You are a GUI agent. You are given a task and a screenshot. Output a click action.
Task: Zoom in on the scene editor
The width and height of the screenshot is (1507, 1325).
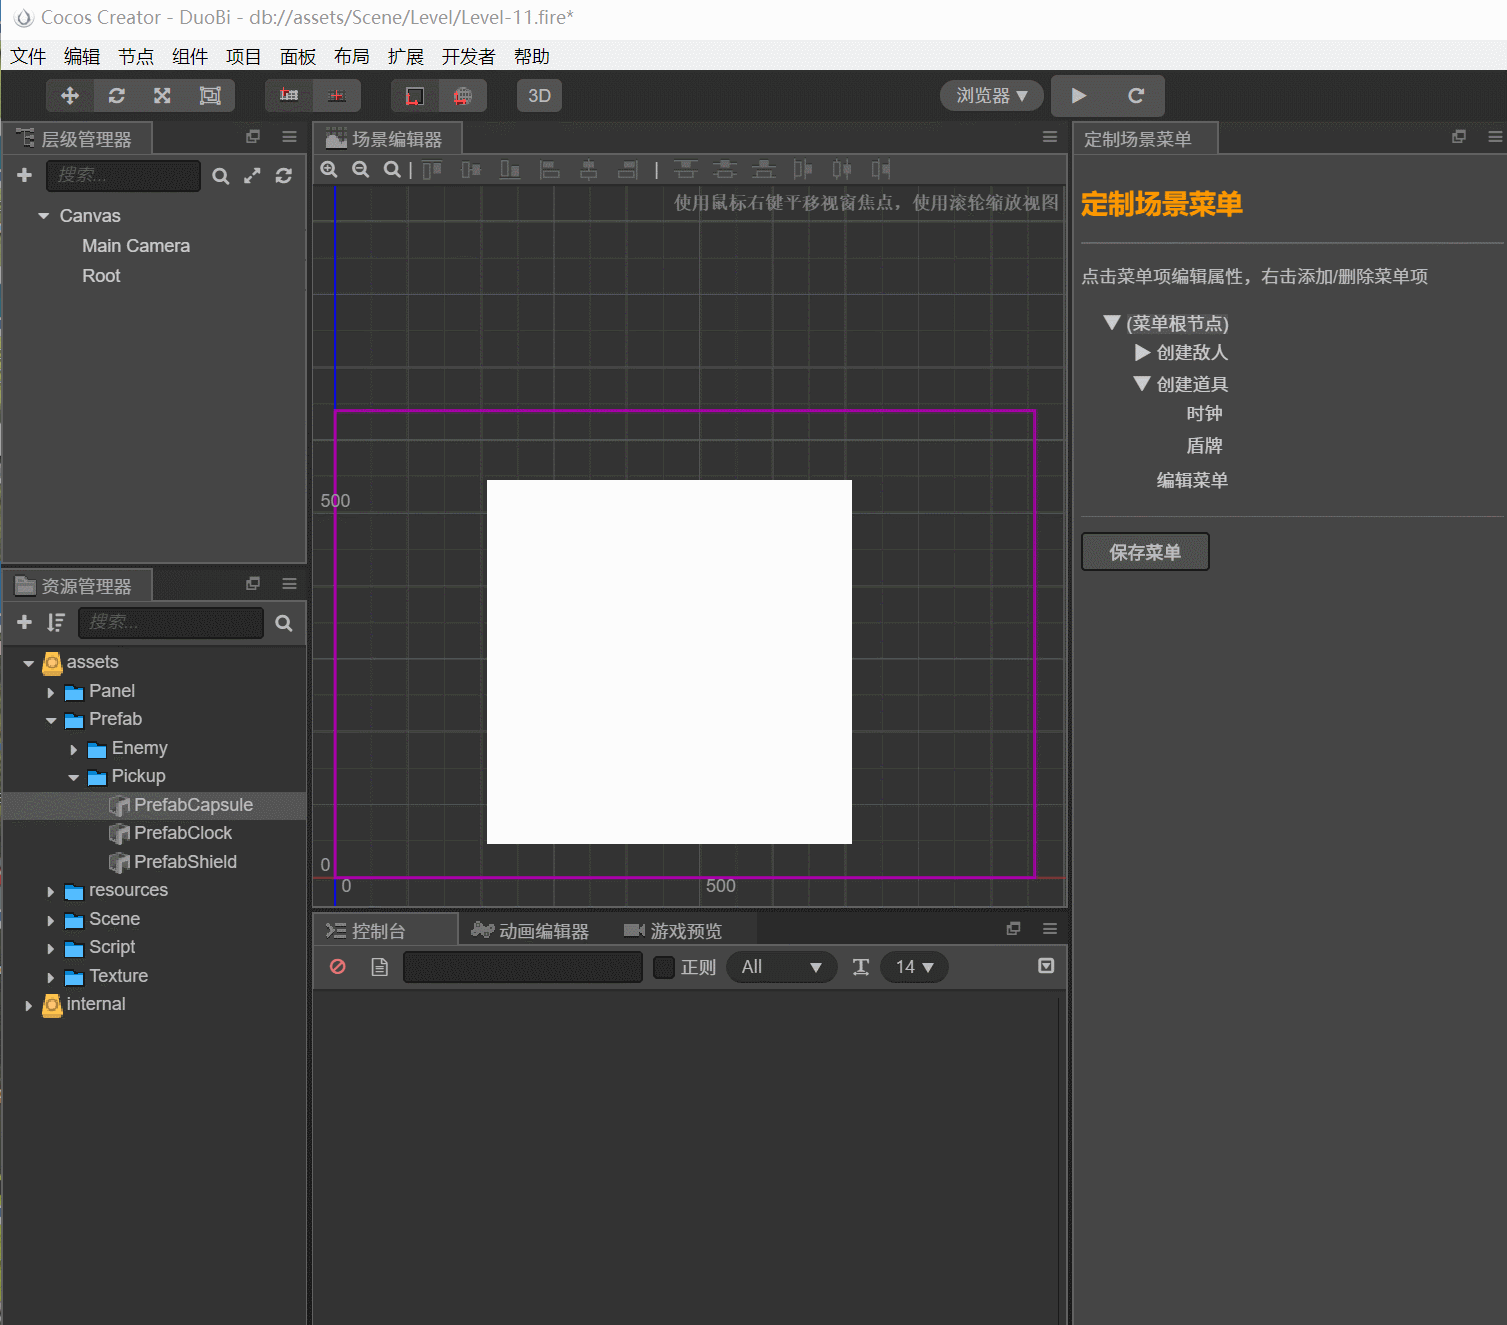(x=329, y=170)
